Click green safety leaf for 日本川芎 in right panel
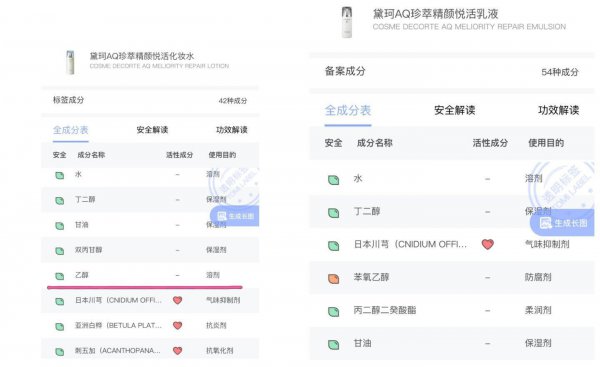This screenshot has width=600, height=367. (x=334, y=245)
